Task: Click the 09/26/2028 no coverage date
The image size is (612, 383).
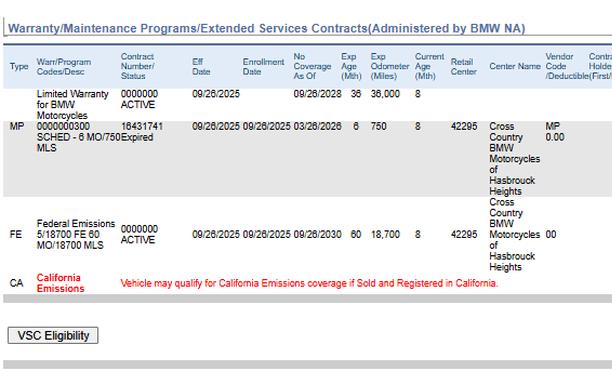Action: 317,94
